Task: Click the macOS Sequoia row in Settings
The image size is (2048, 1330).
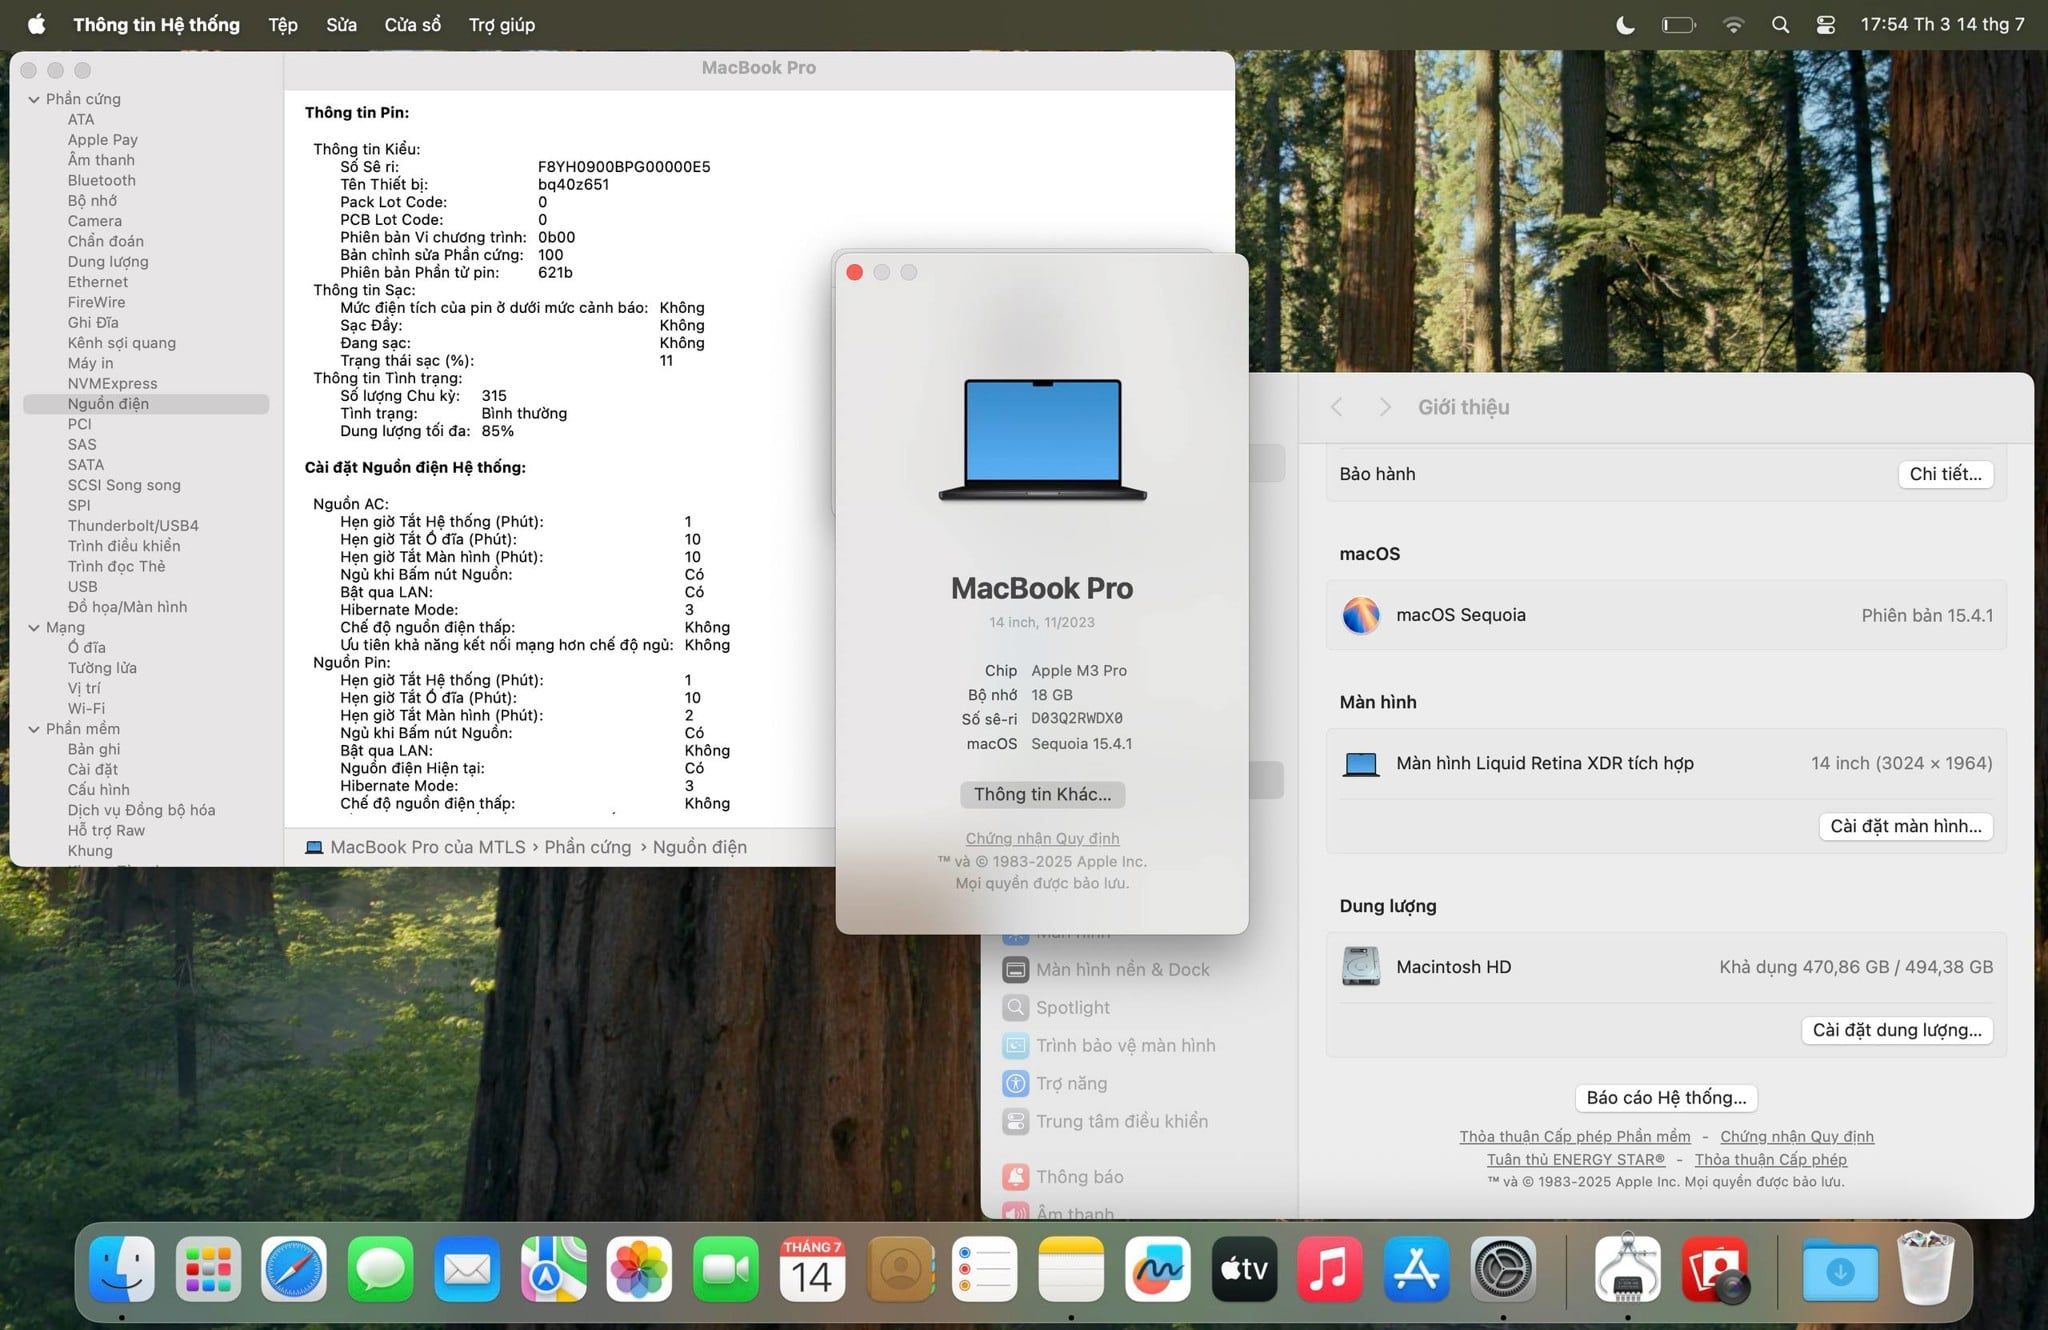Action: pos(1666,615)
